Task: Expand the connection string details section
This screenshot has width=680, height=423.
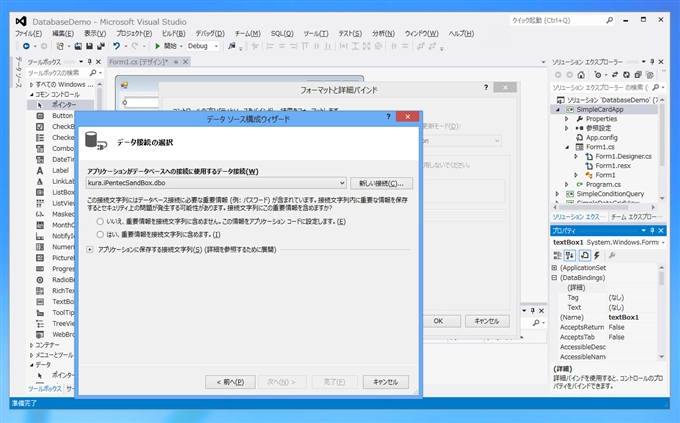Action: [x=90, y=249]
